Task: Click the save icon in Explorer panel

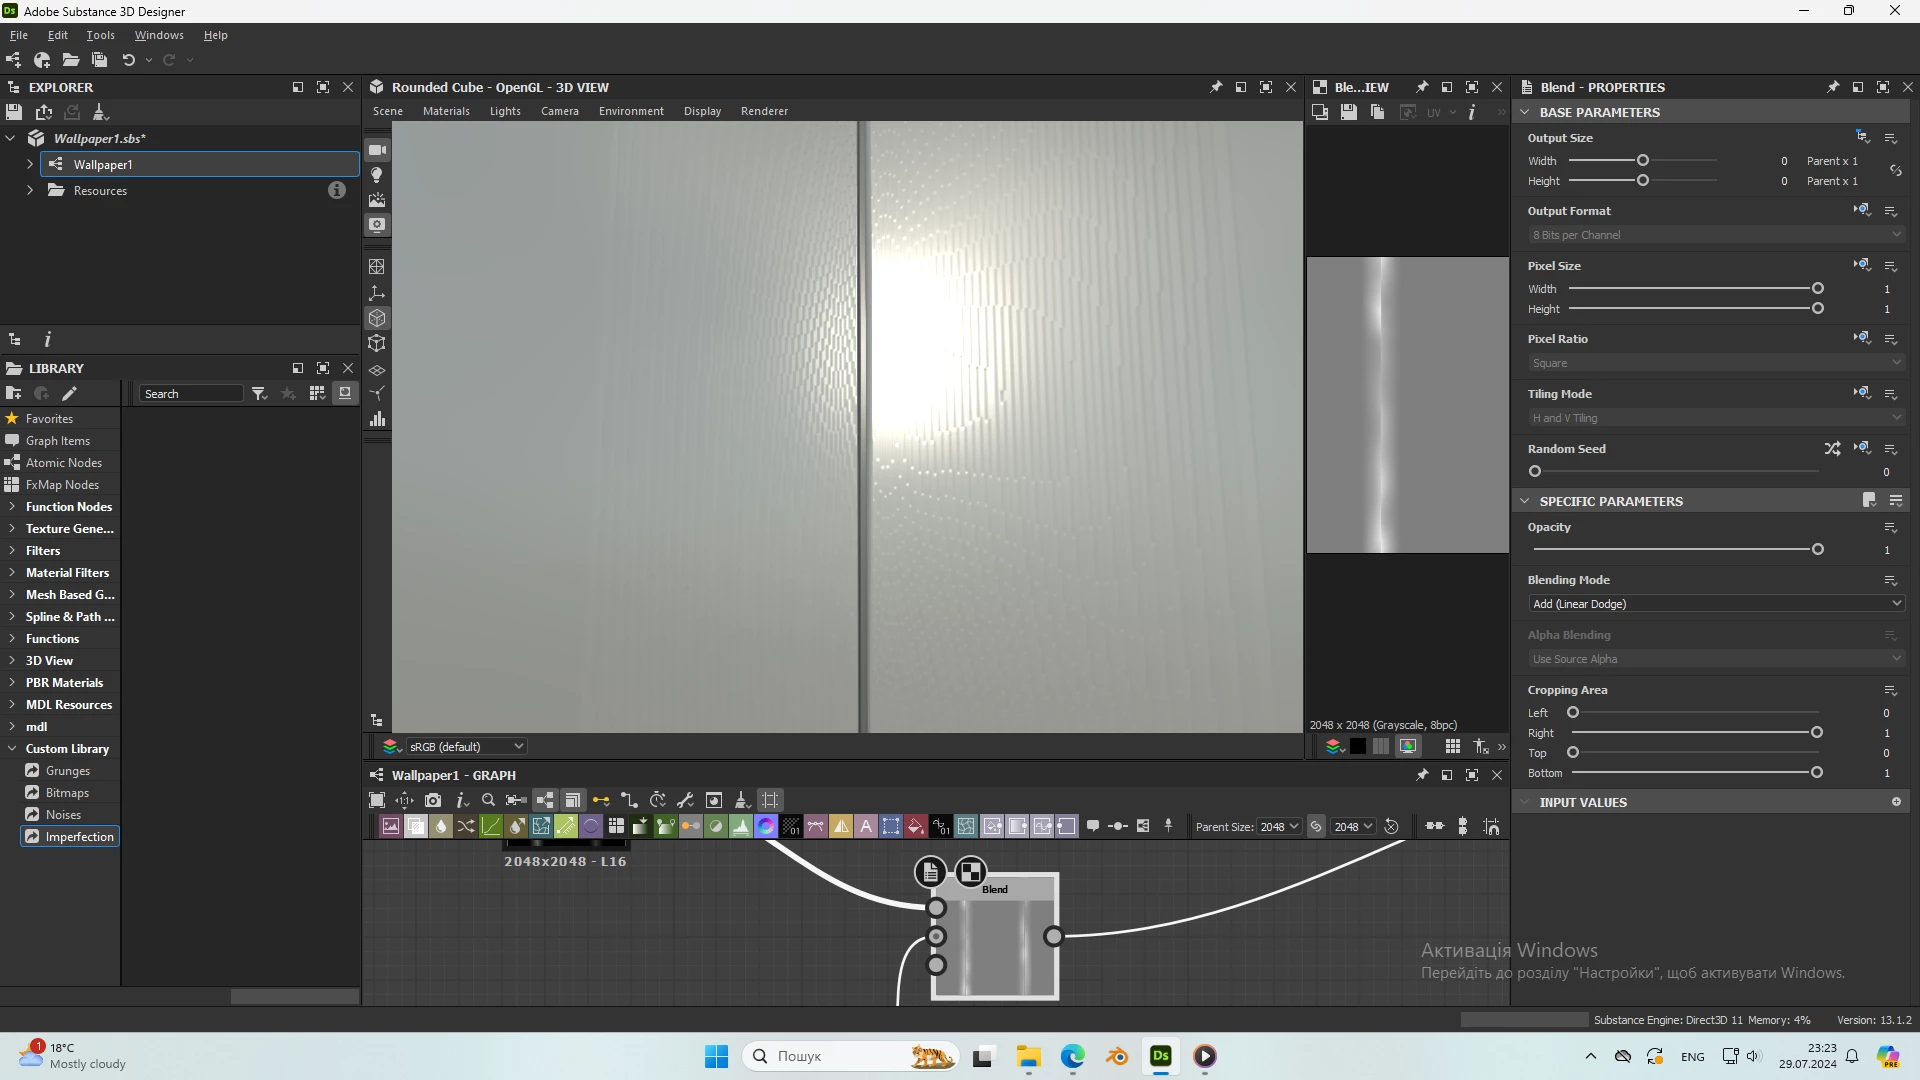Action: 14,112
